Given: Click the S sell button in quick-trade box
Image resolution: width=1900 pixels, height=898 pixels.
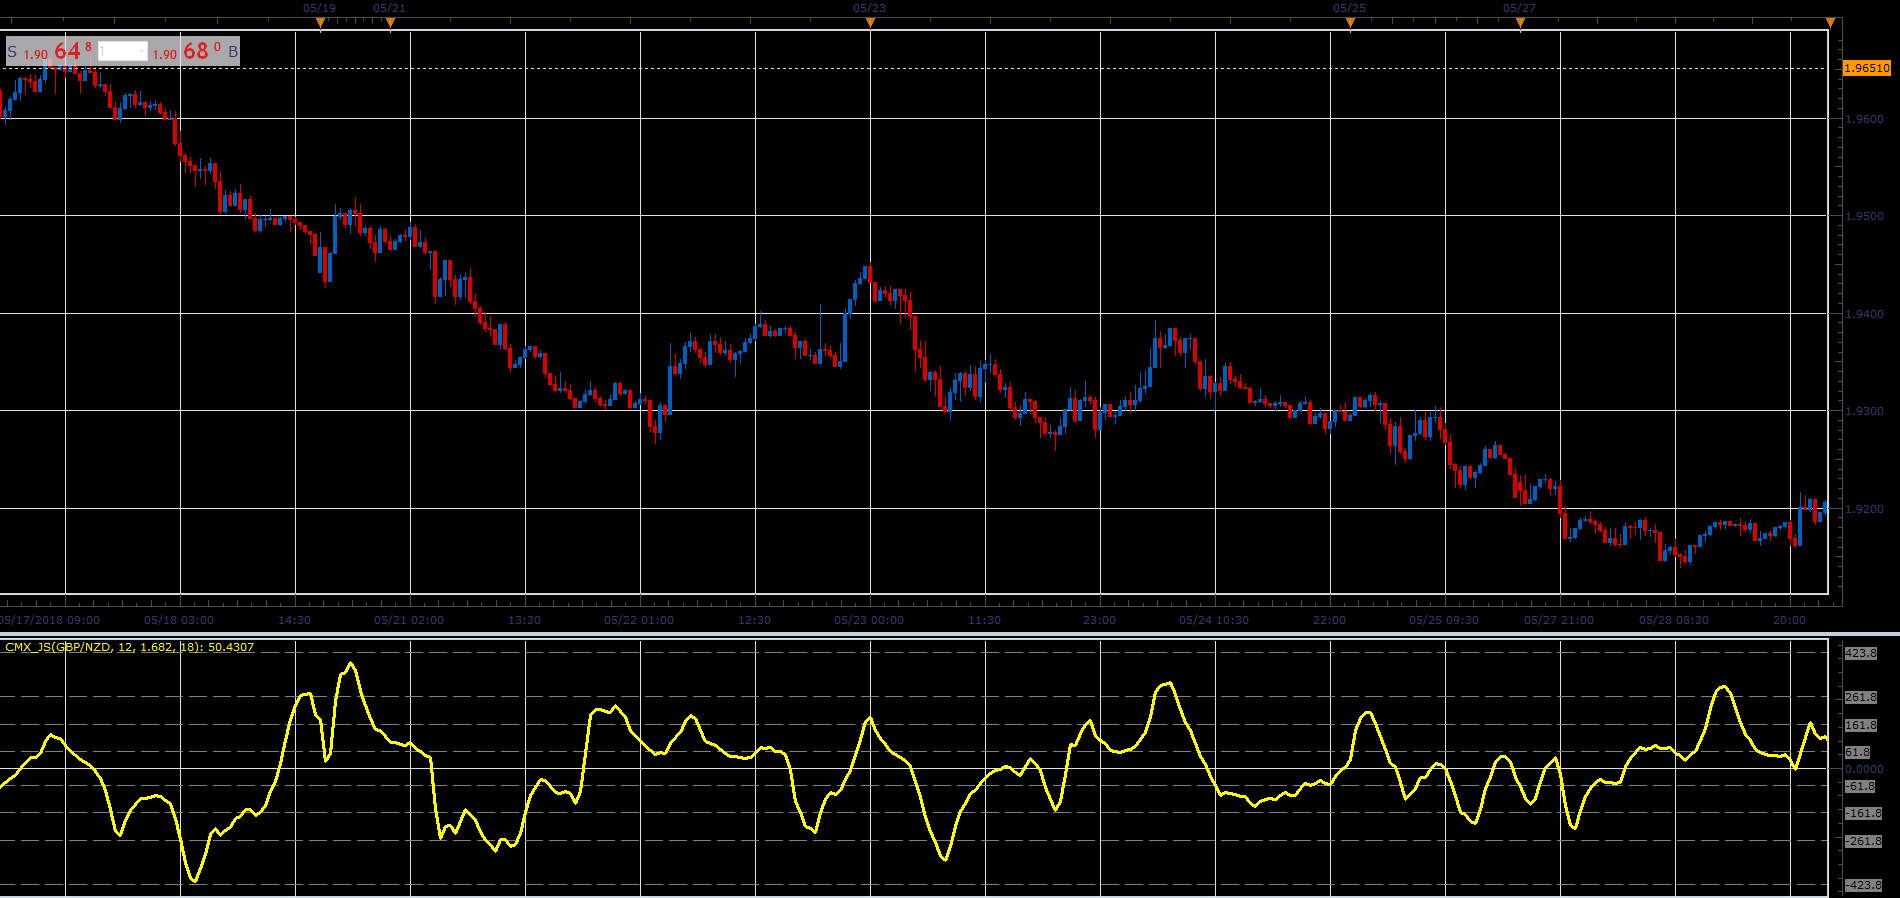Looking at the screenshot, I should [12, 52].
